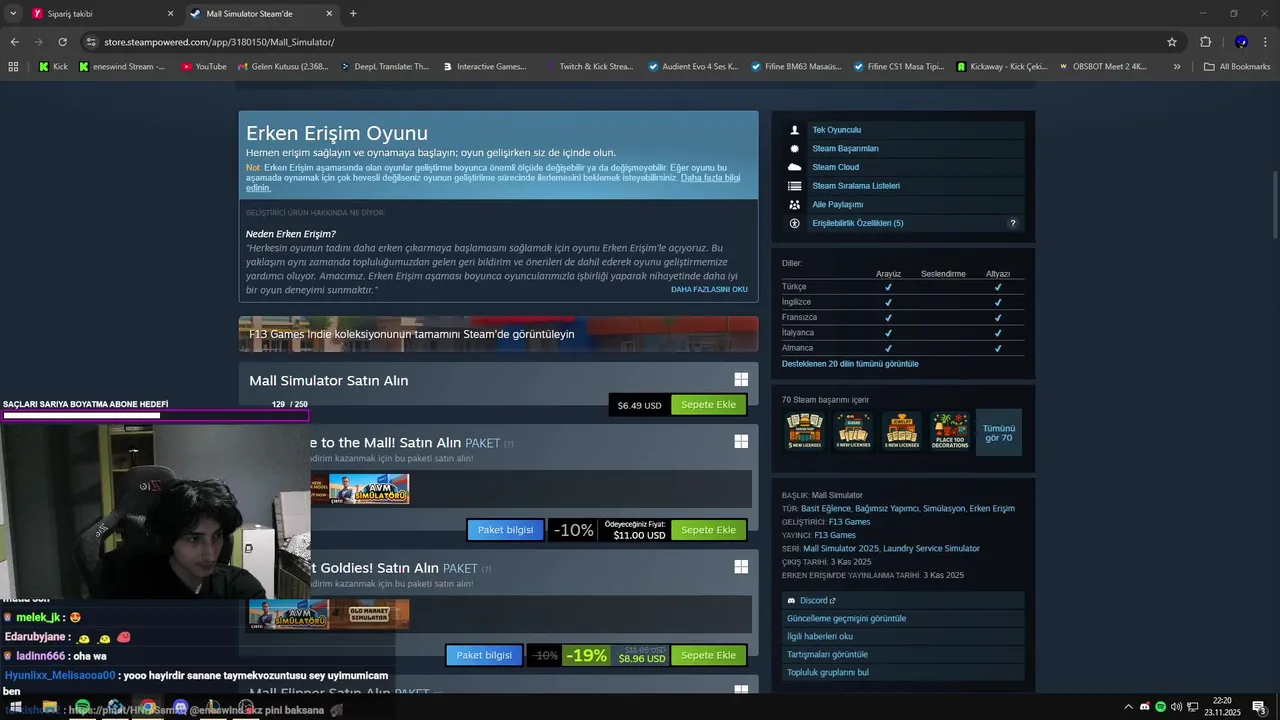The image size is (1280, 720).
Task: Click the Spotify icon in system tray
Action: click(1161, 707)
